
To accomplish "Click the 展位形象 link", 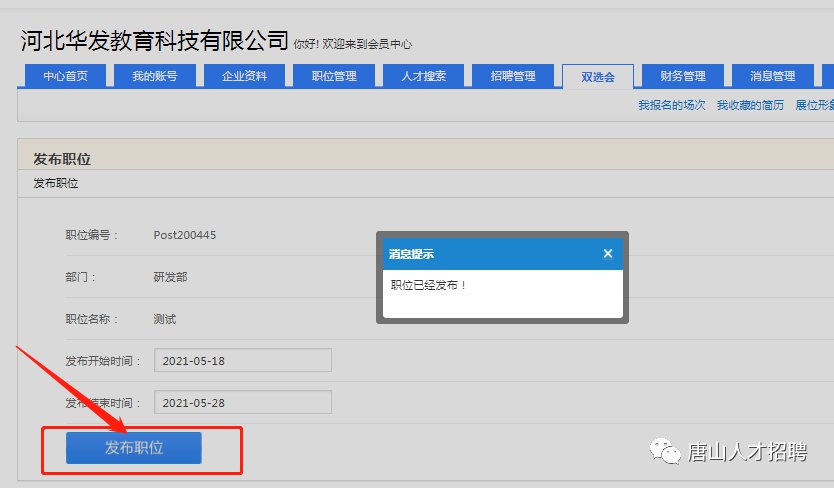I will [x=814, y=105].
